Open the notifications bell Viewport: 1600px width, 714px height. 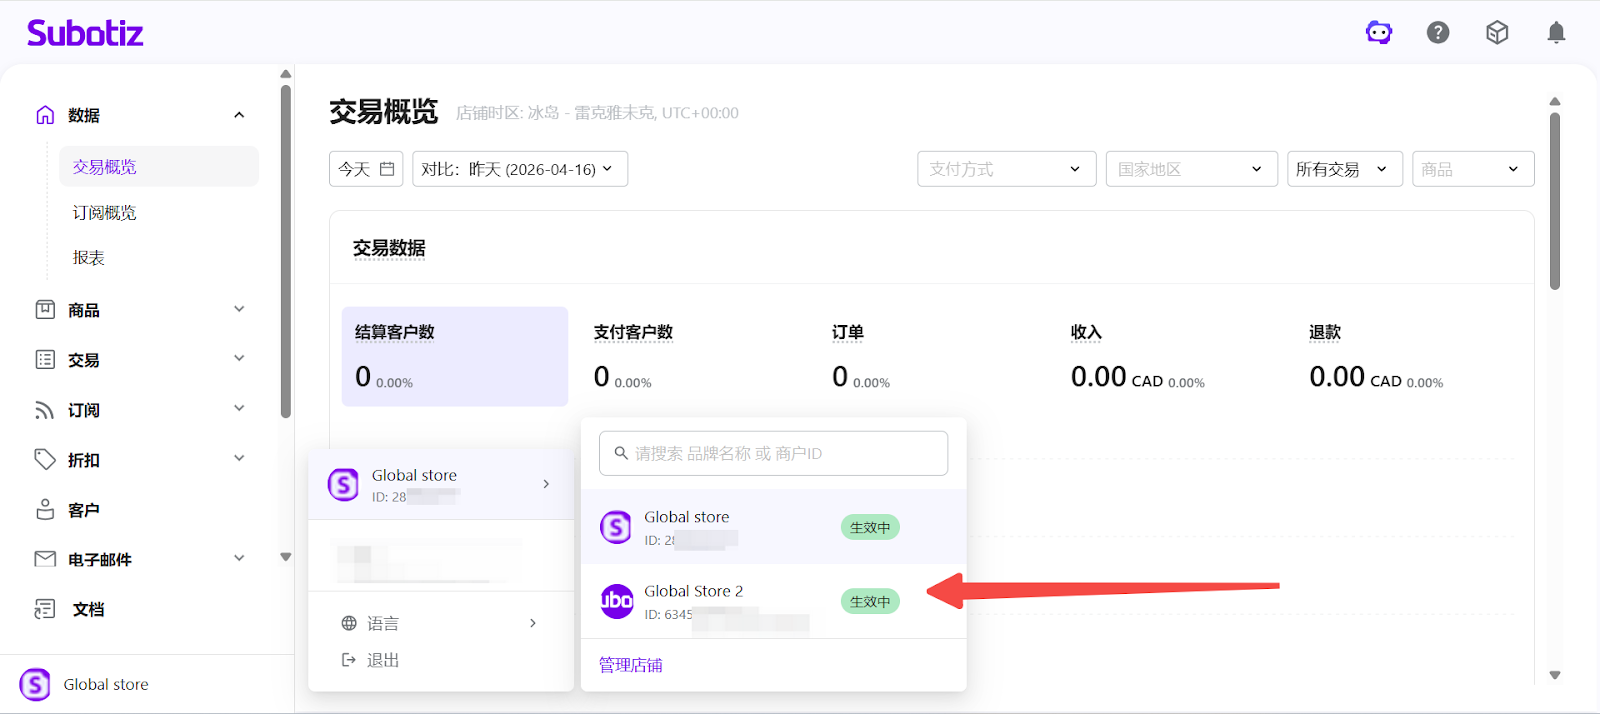click(x=1556, y=33)
